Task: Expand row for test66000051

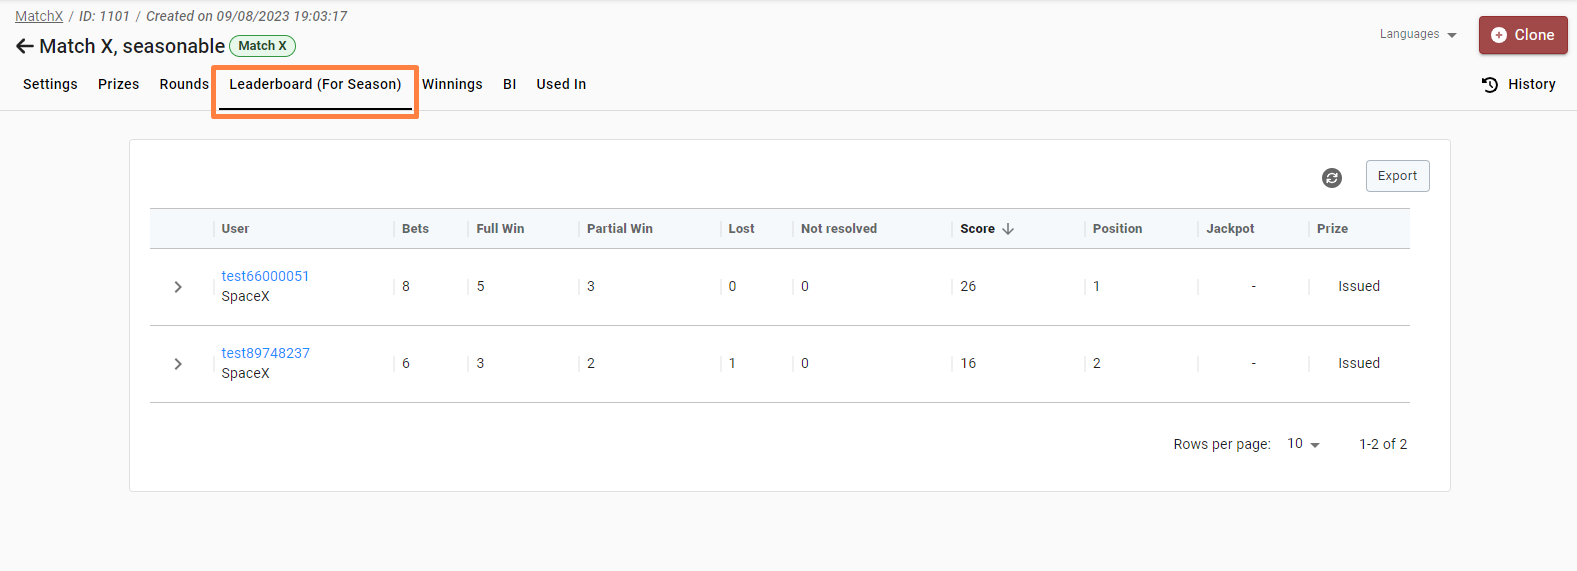Action: (178, 287)
